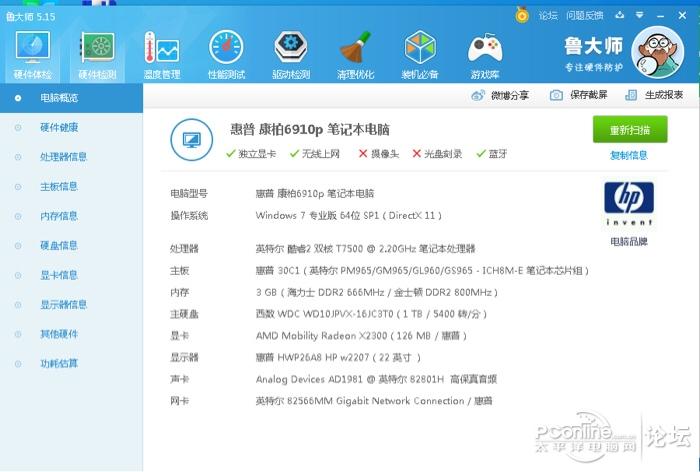Open the title bar dropdown menu arrow

tap(639, 15)
